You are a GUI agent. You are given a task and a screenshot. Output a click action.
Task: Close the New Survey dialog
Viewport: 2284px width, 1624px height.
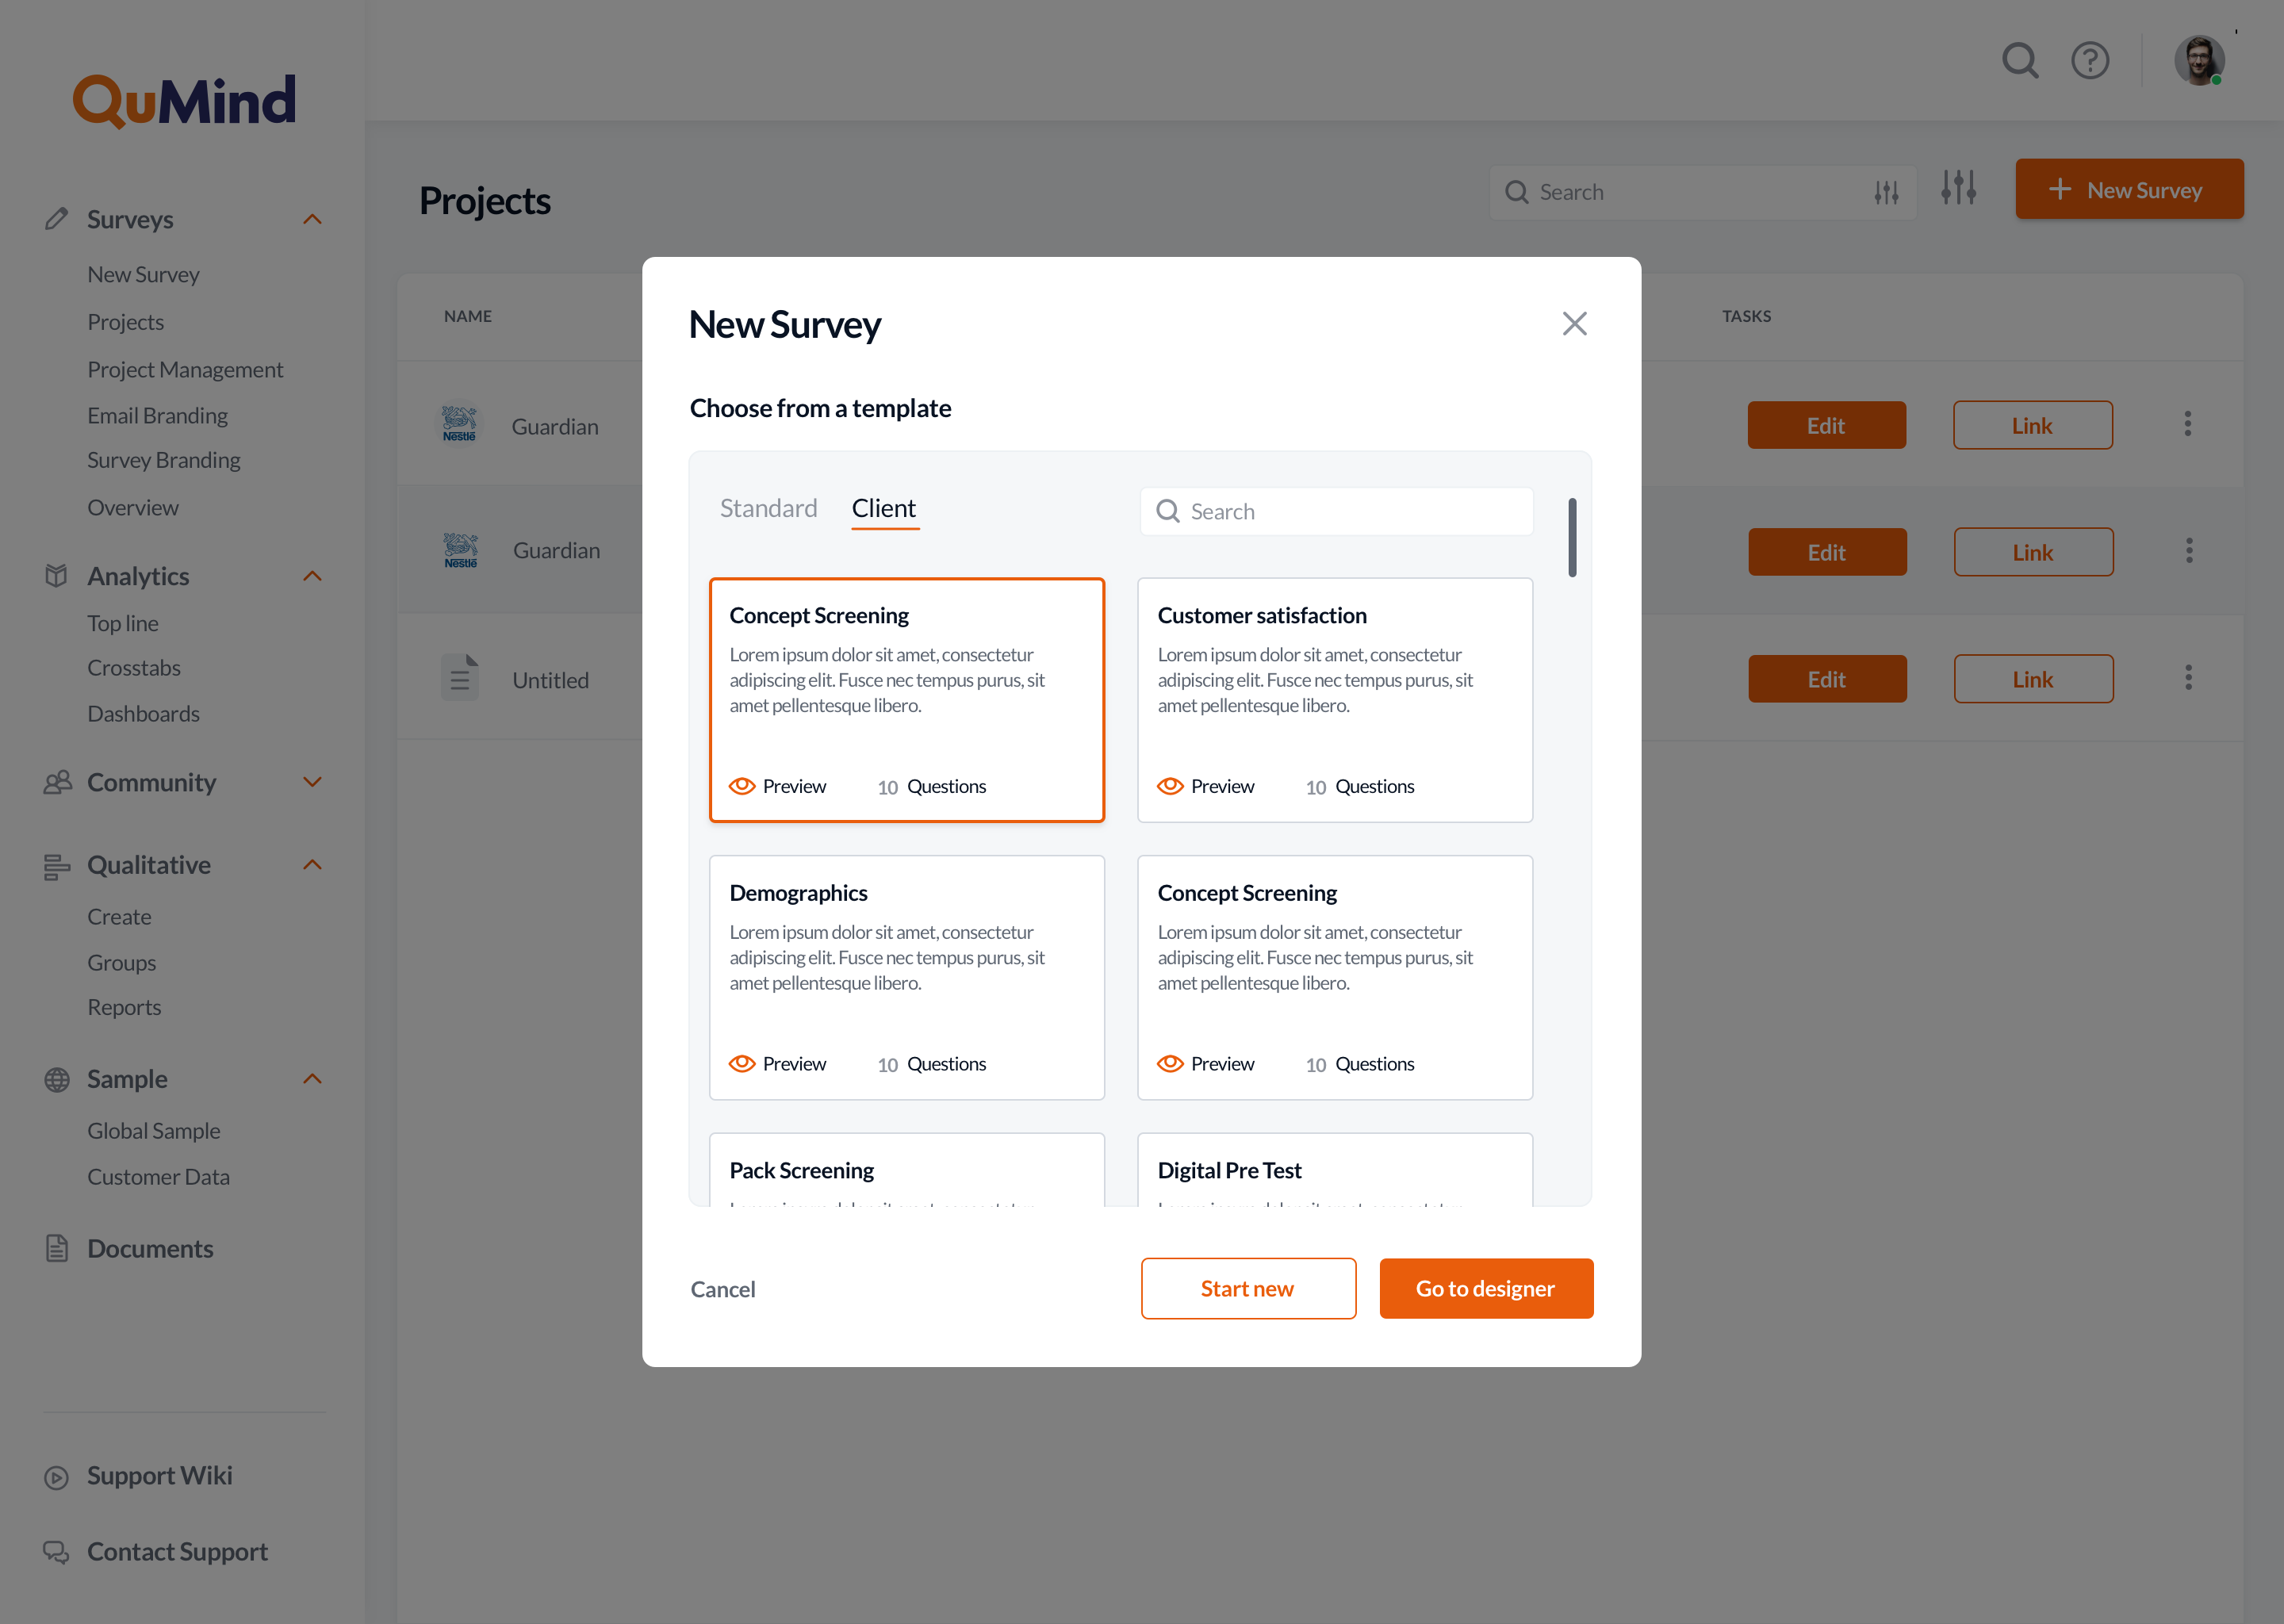click(1574, 323)
